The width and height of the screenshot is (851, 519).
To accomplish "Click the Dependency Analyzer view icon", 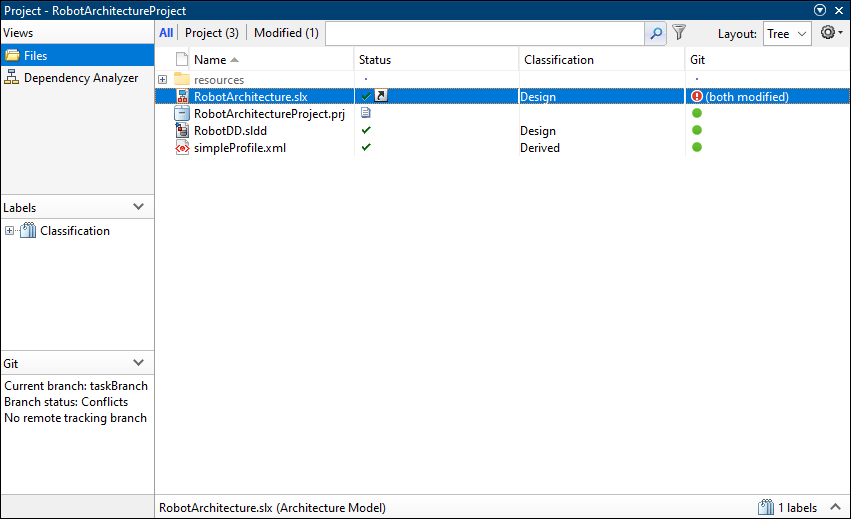I will 12,78.
